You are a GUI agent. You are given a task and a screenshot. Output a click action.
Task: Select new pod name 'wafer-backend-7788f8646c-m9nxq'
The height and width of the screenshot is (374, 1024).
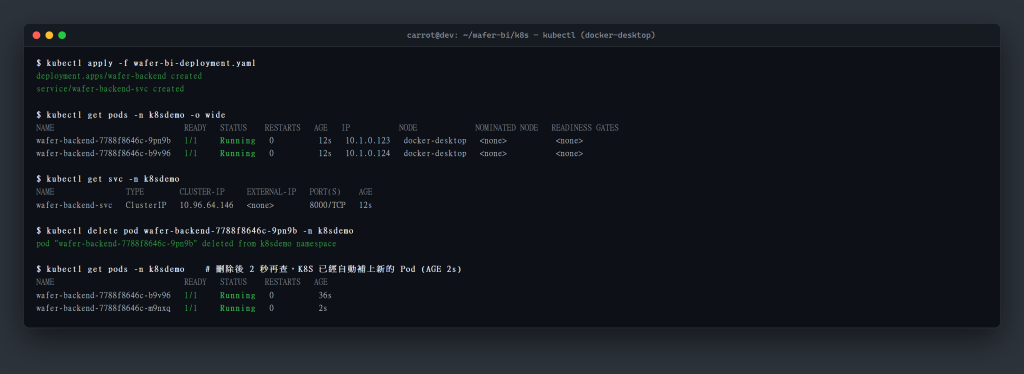tap(103, 308)
